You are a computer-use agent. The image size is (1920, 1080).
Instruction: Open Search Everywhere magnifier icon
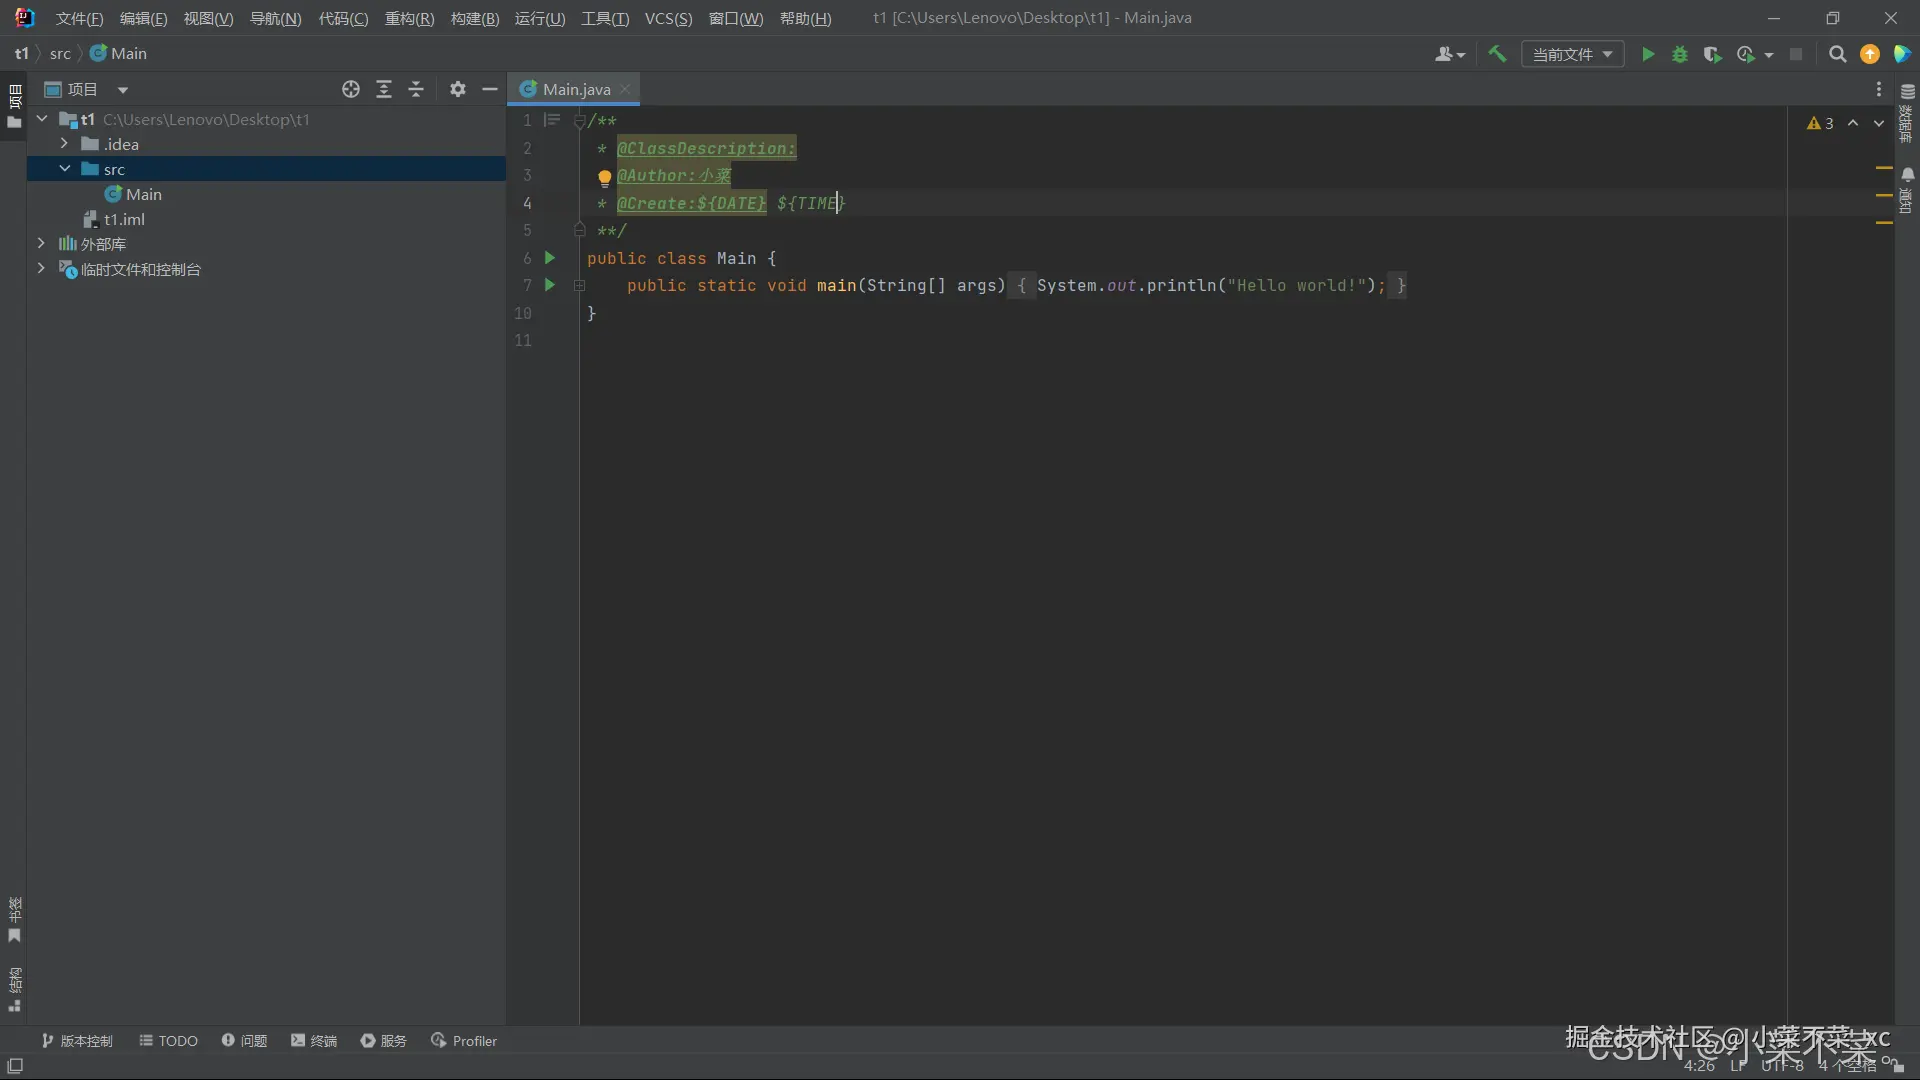coord(1837,54)
